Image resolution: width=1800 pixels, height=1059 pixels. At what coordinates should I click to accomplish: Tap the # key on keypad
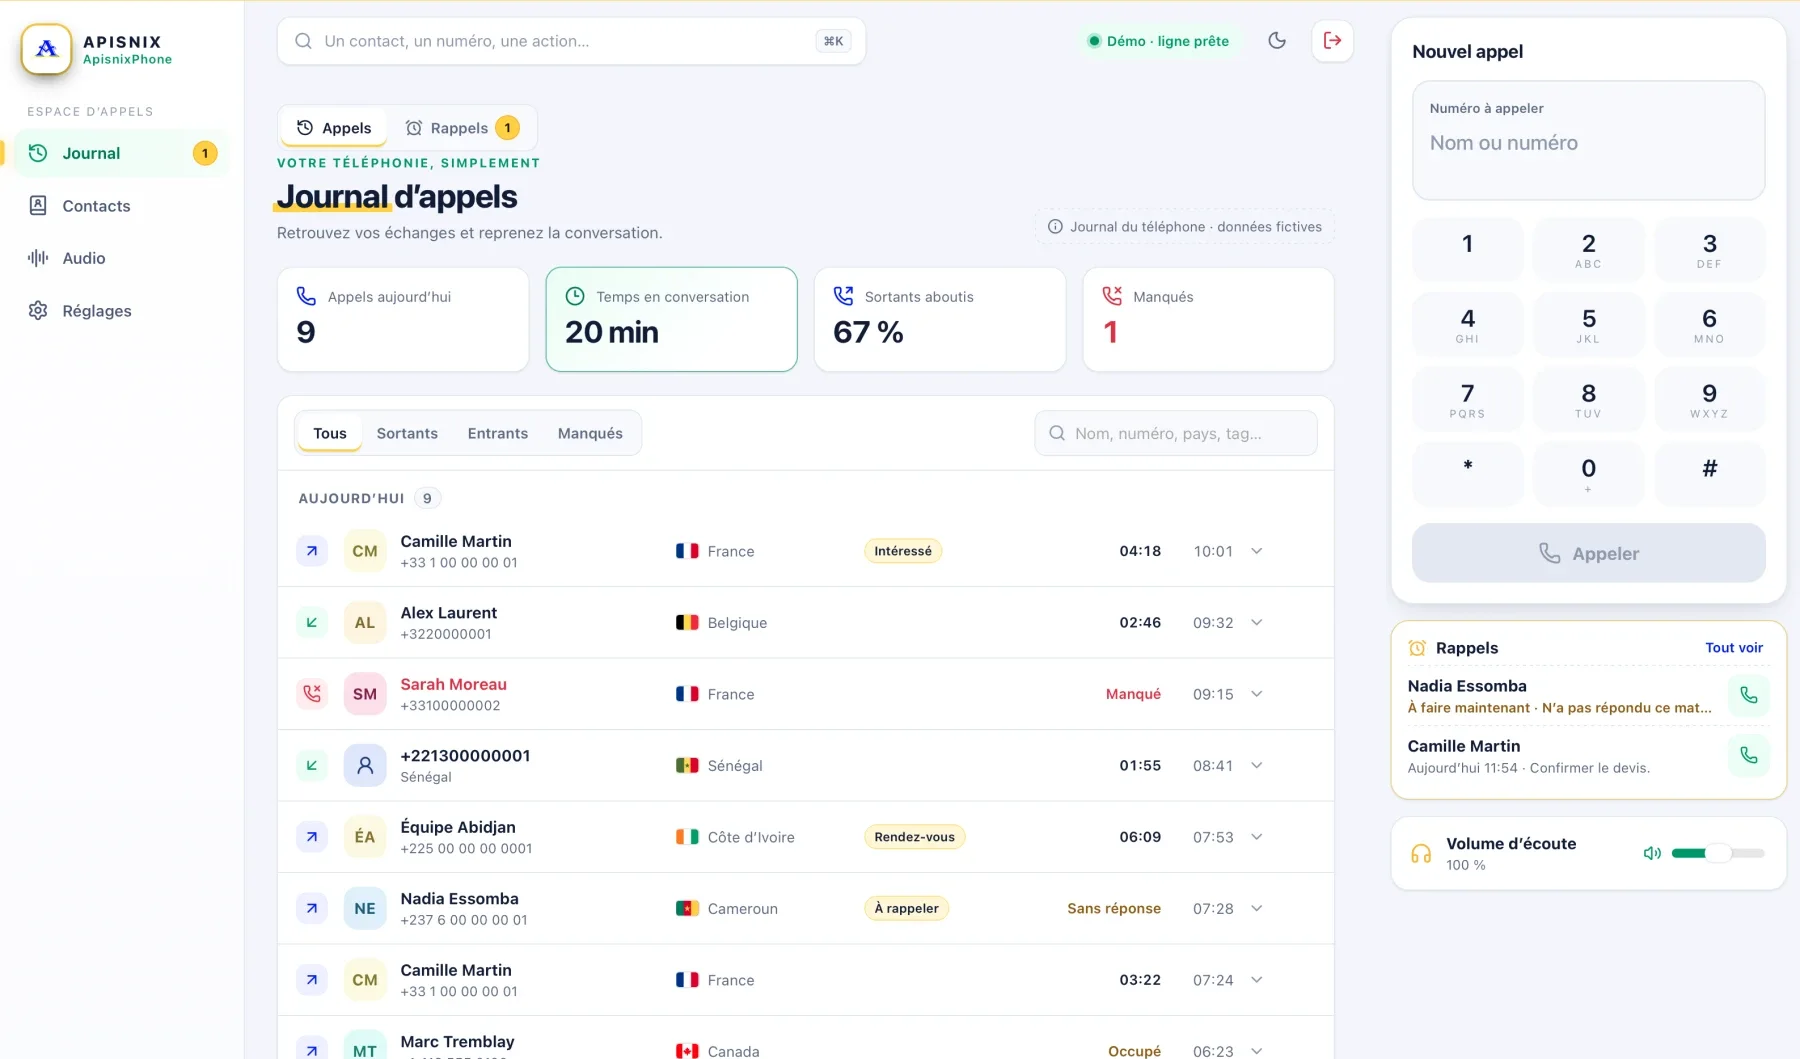(x=1709, y=474)
